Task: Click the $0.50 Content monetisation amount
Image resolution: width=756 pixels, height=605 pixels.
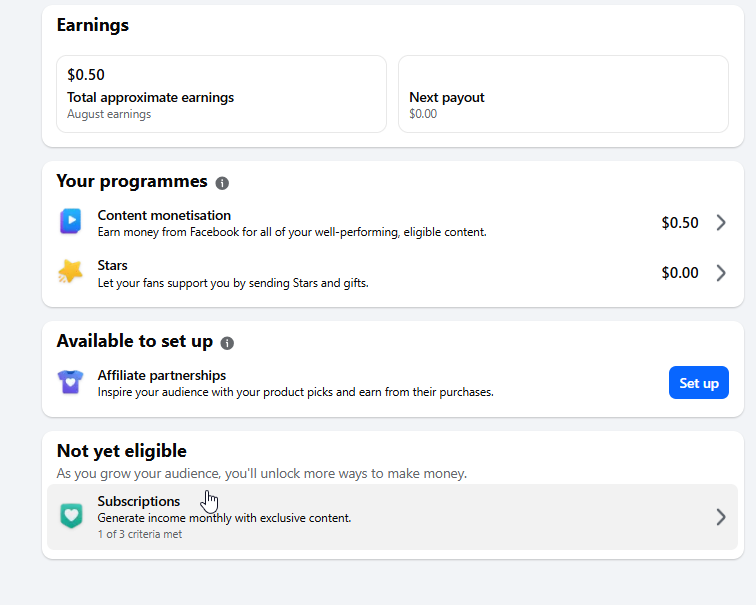Action: coord(680,223)
